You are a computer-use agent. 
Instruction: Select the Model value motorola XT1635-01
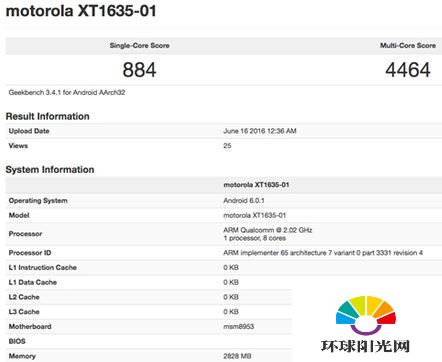254,215
